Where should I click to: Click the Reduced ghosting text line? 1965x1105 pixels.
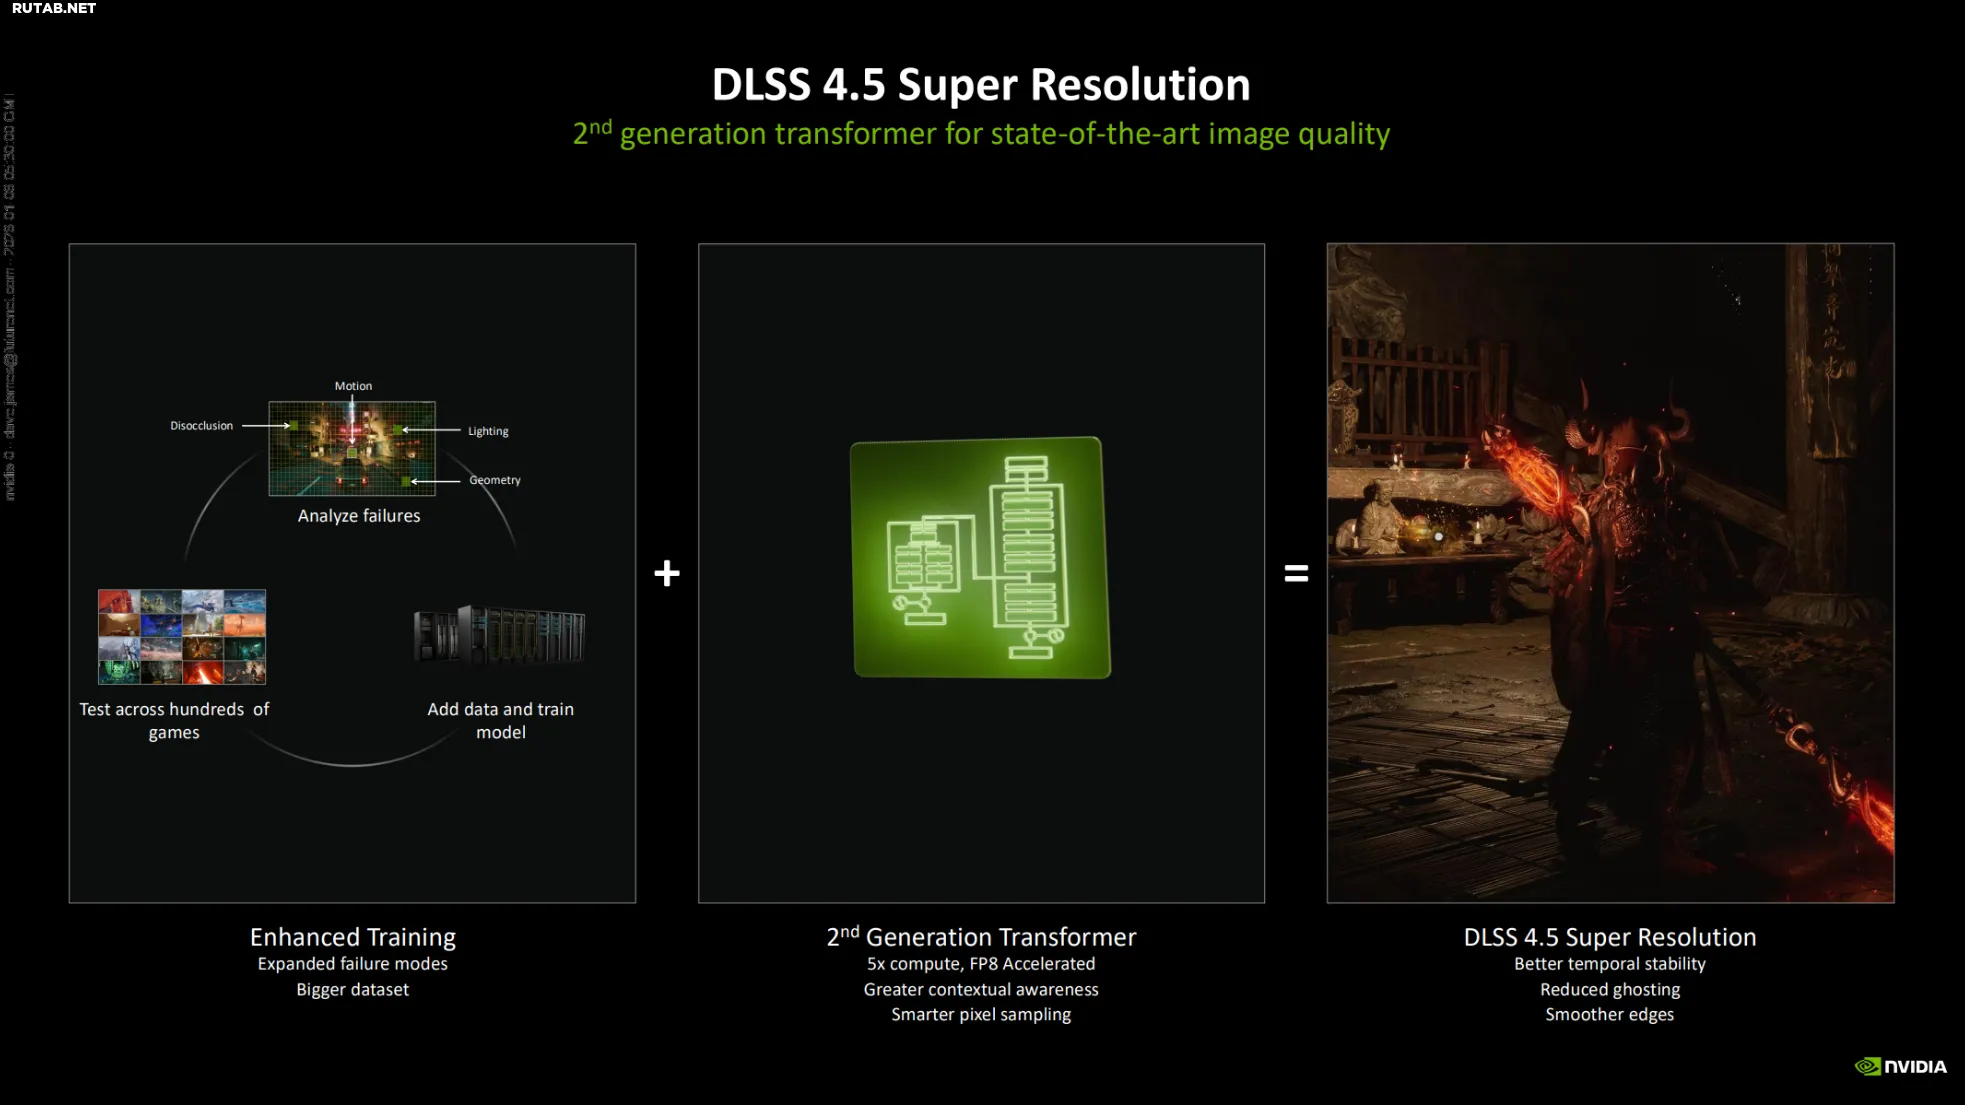coord(1609,989)
